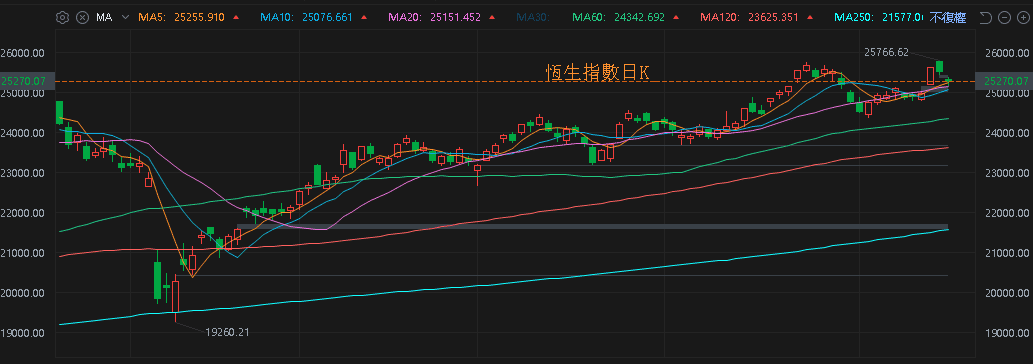This screenshot has height=364, width=1033.
Task: Zoom in chart with plus icon
Action: [1022, 18]
